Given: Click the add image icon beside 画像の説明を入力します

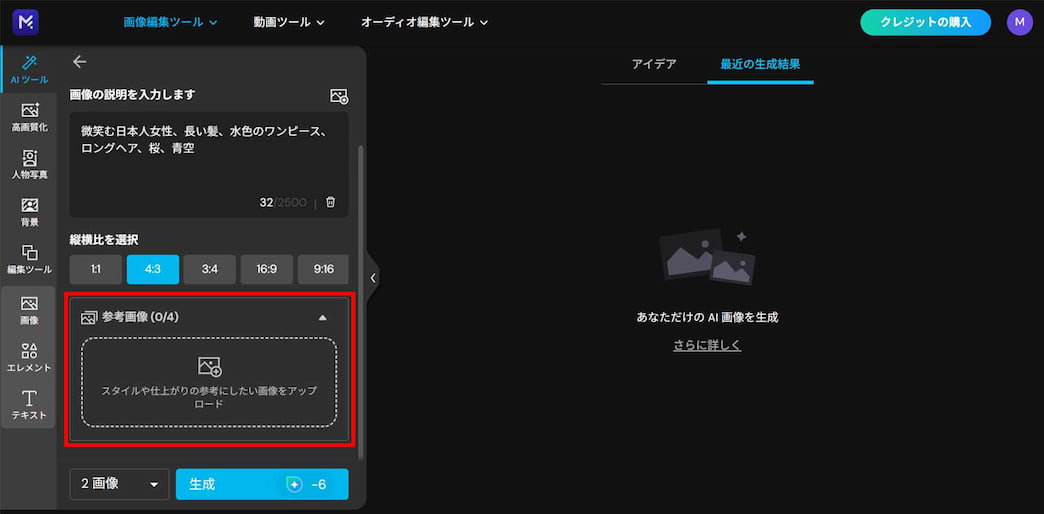Looking at the screenshot, I should click(x=339, y=97).
